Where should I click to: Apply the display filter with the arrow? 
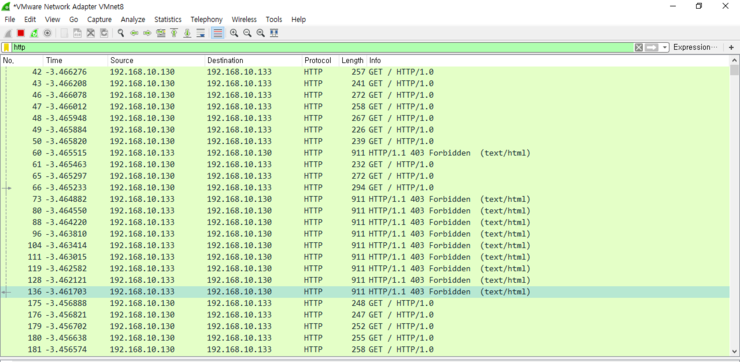[652, 47]
